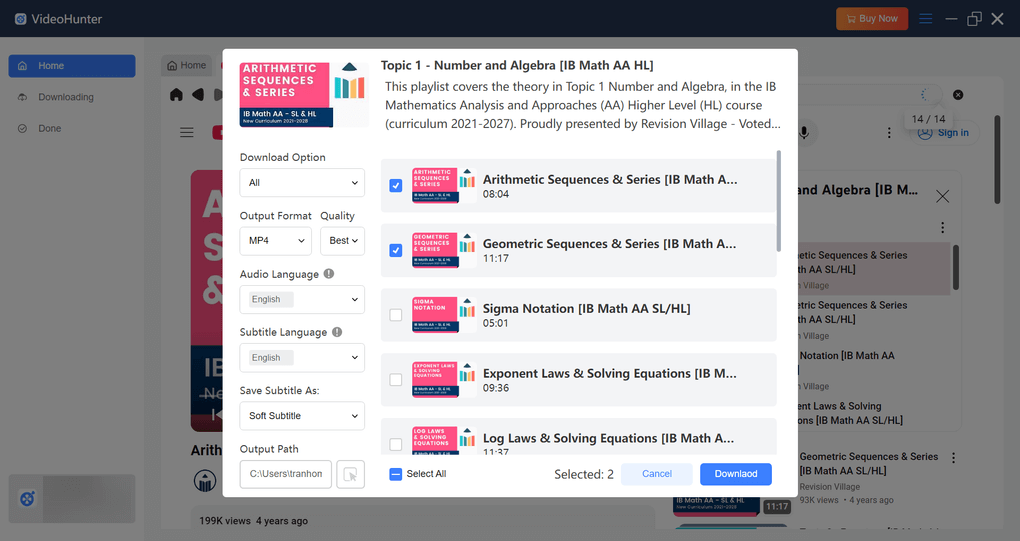Click the Cancel button in the dialog
The width and height of the screenshot is (1020, 541).
657,474
